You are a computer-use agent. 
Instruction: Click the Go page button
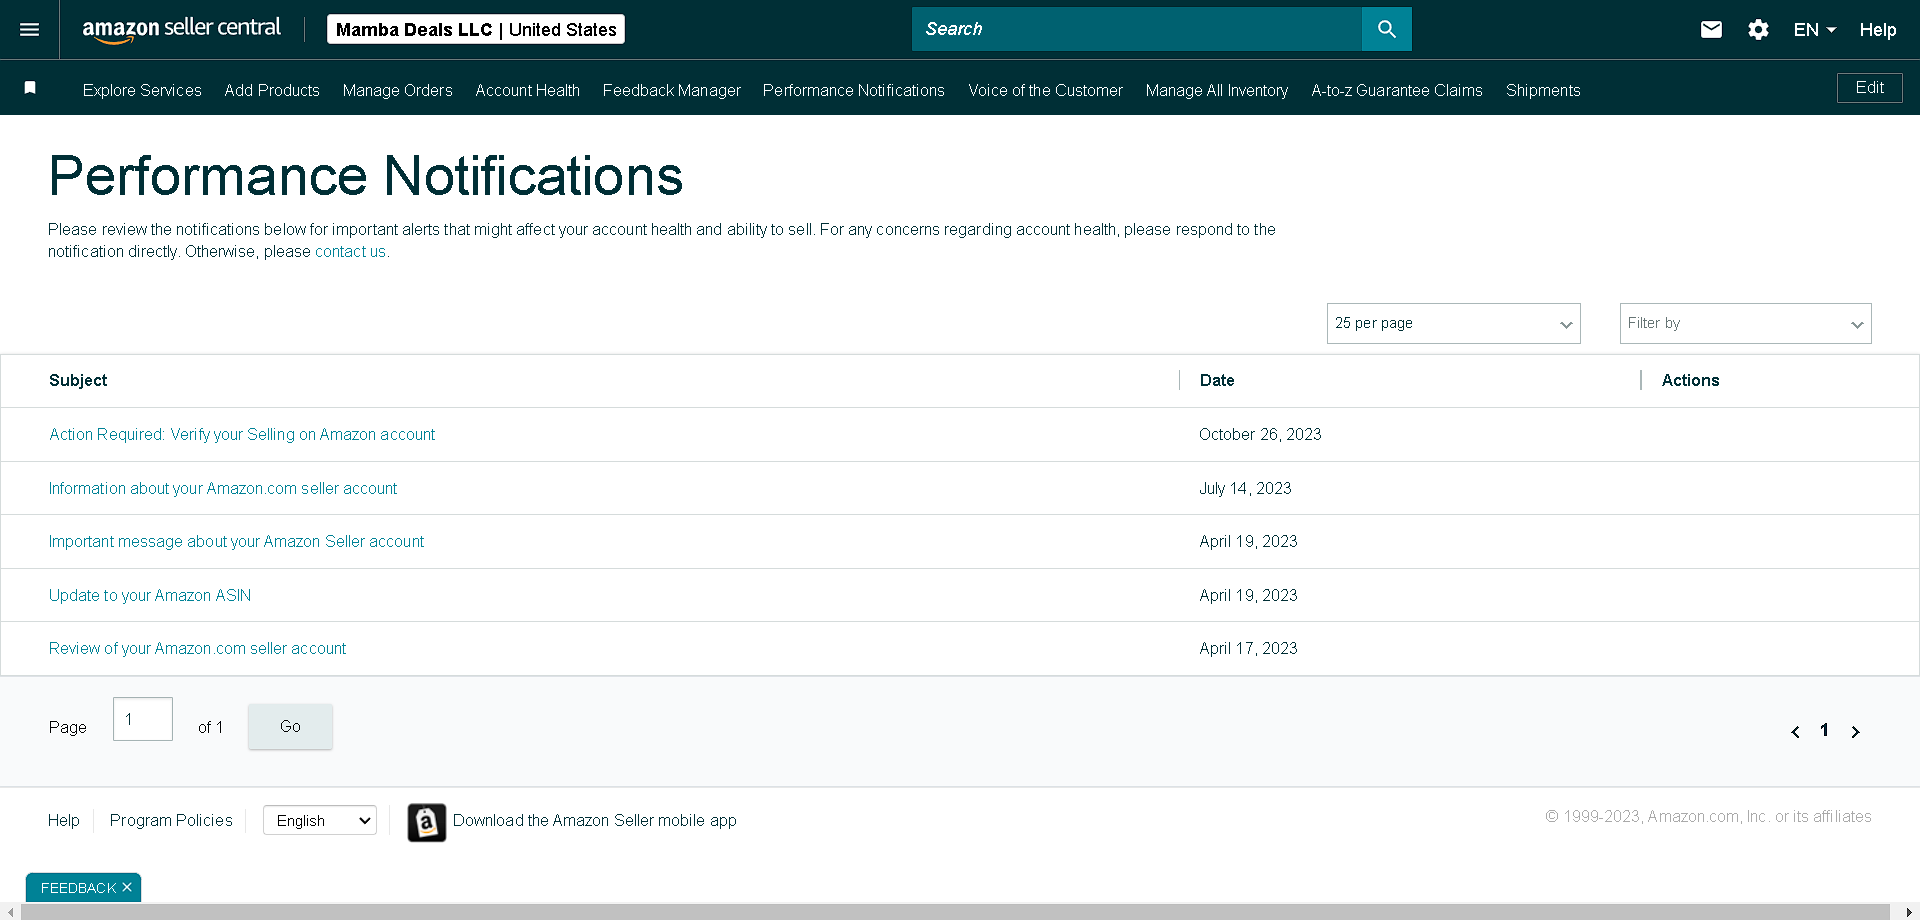[290, 726]
